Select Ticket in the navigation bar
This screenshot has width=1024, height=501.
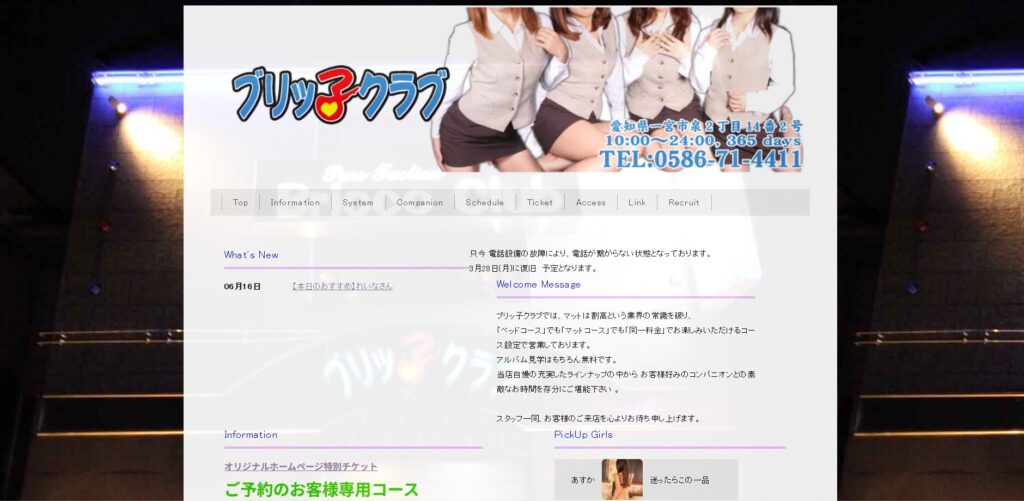coord(539,202)
